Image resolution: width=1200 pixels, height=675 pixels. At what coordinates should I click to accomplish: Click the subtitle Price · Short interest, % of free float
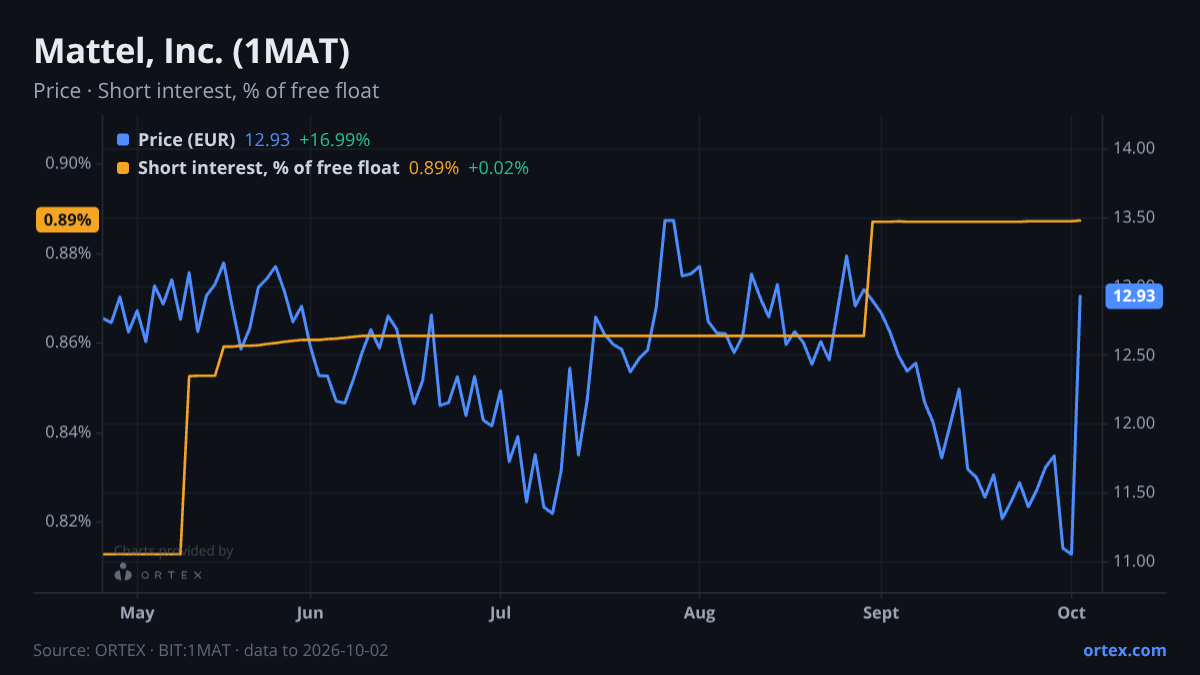pyautogui.click(x=206, y=91)
